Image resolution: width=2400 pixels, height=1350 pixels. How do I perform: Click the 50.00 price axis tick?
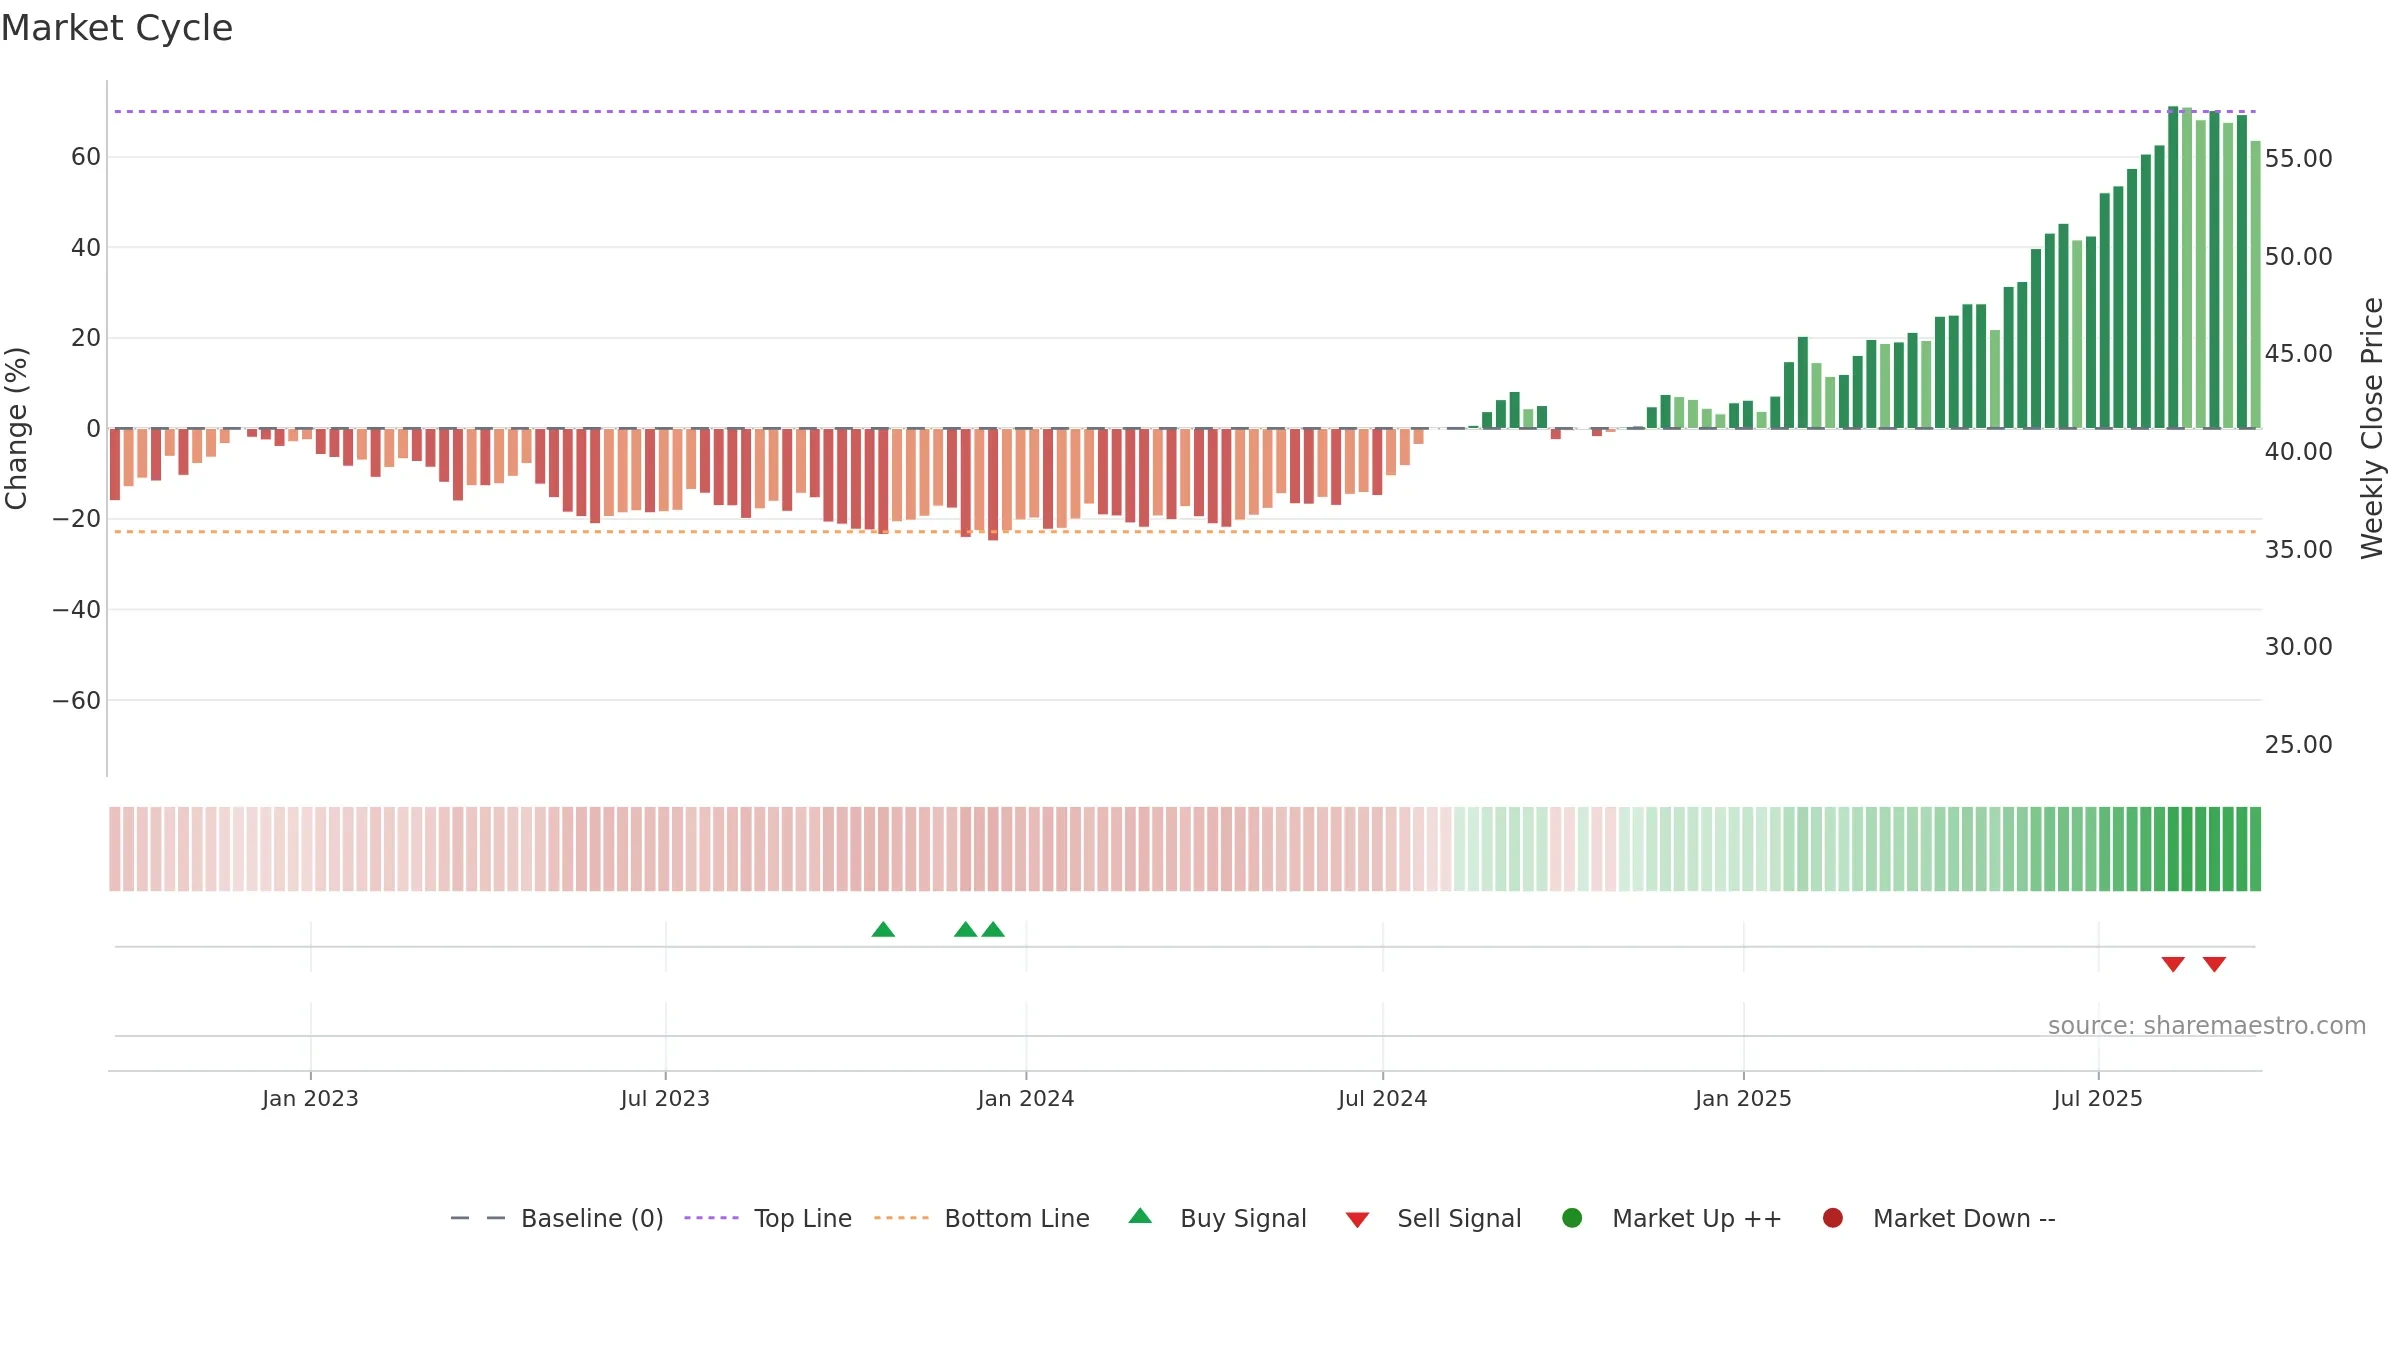tap(2298, 256)
